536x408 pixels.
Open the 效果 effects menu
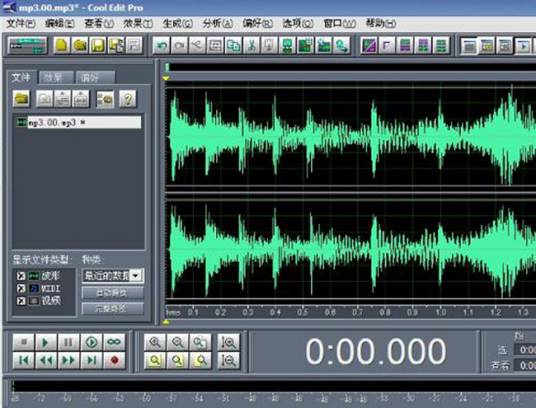point(138,23)
